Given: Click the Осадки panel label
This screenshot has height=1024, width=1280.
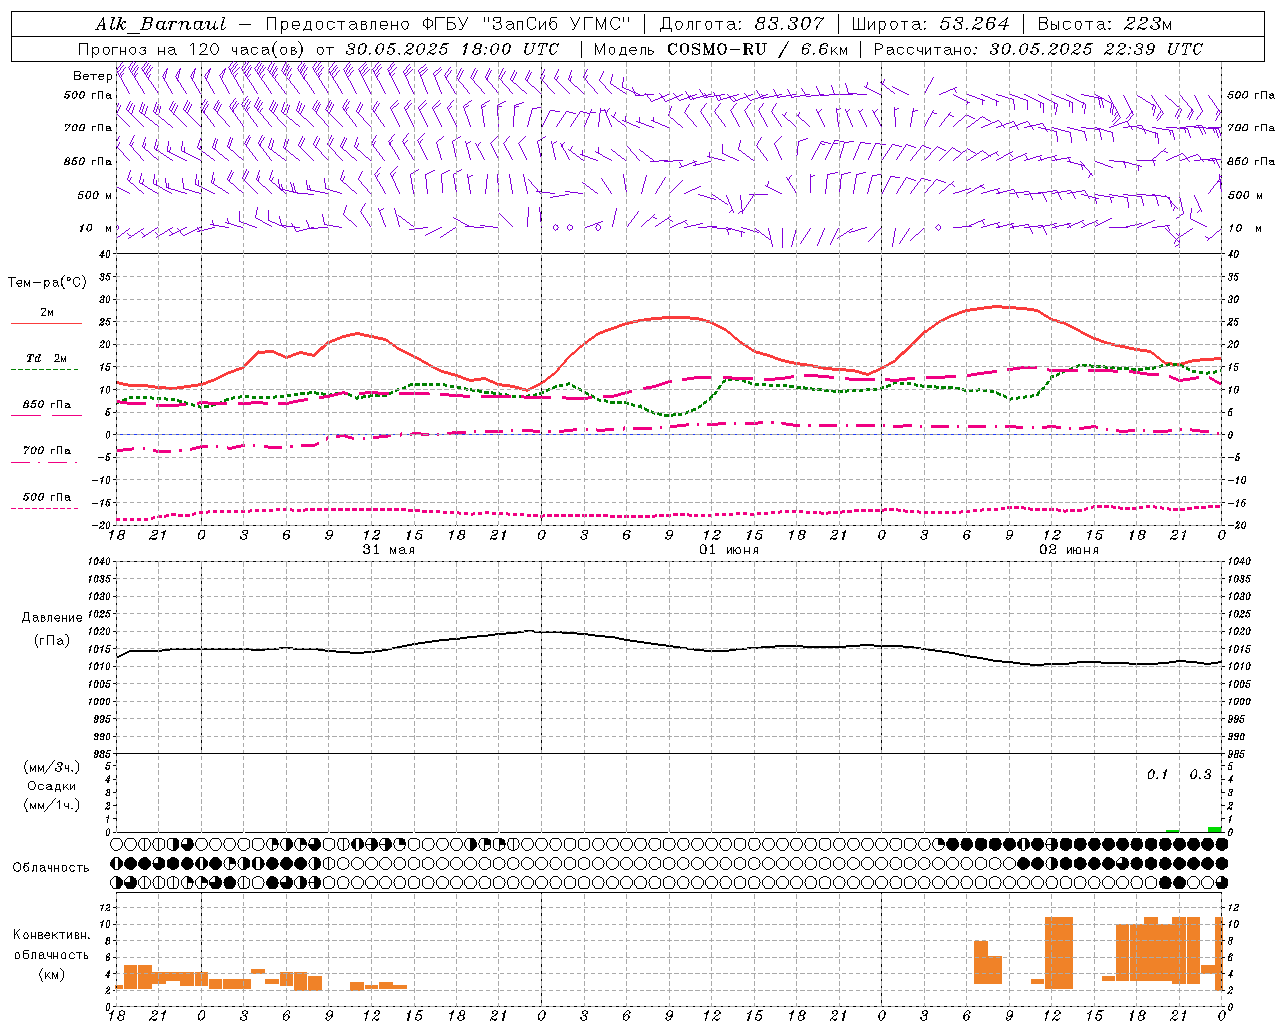Looking at the screenshot, I should (52, 786).
